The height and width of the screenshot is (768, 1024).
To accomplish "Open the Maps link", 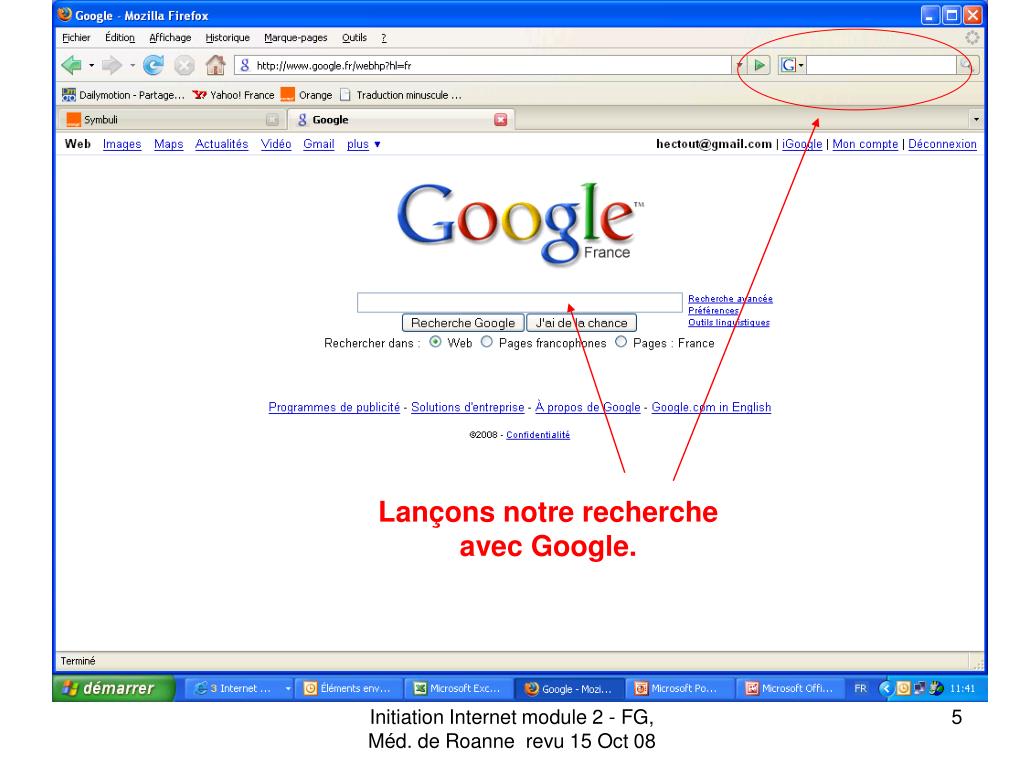I will [x=168, y=144].
